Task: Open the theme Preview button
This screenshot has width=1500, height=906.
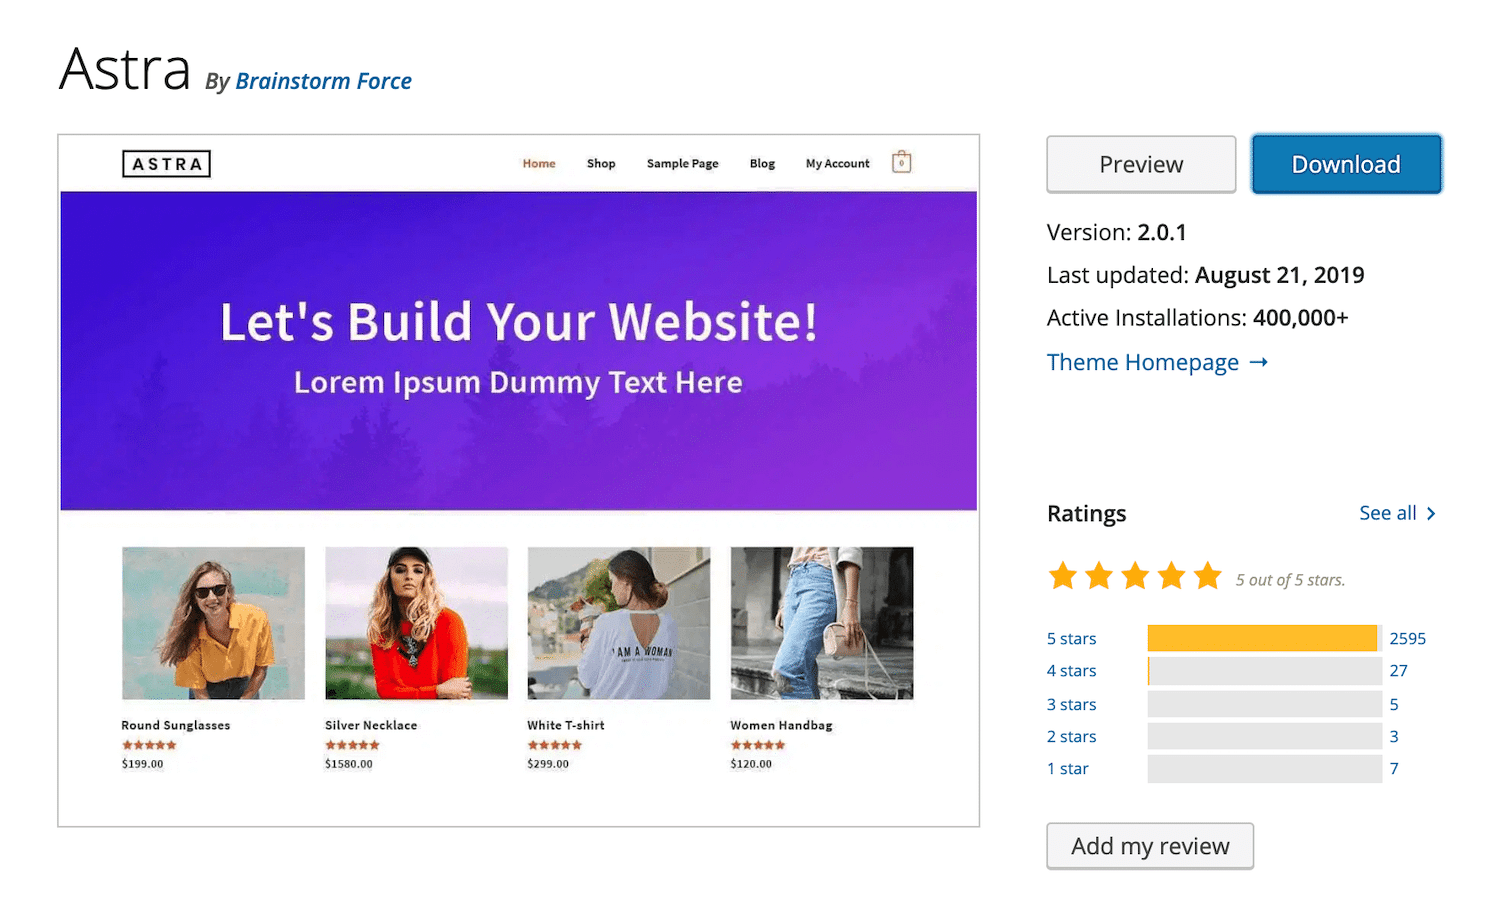Action: coord(1141,165)
